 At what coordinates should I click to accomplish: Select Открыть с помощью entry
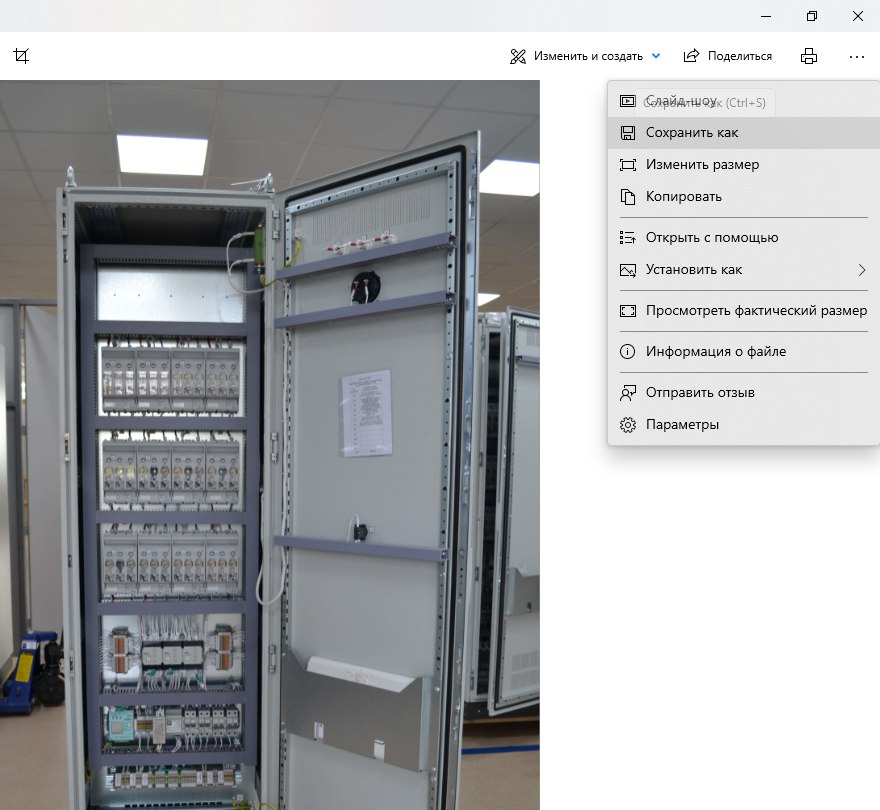[x=744, y=238]
